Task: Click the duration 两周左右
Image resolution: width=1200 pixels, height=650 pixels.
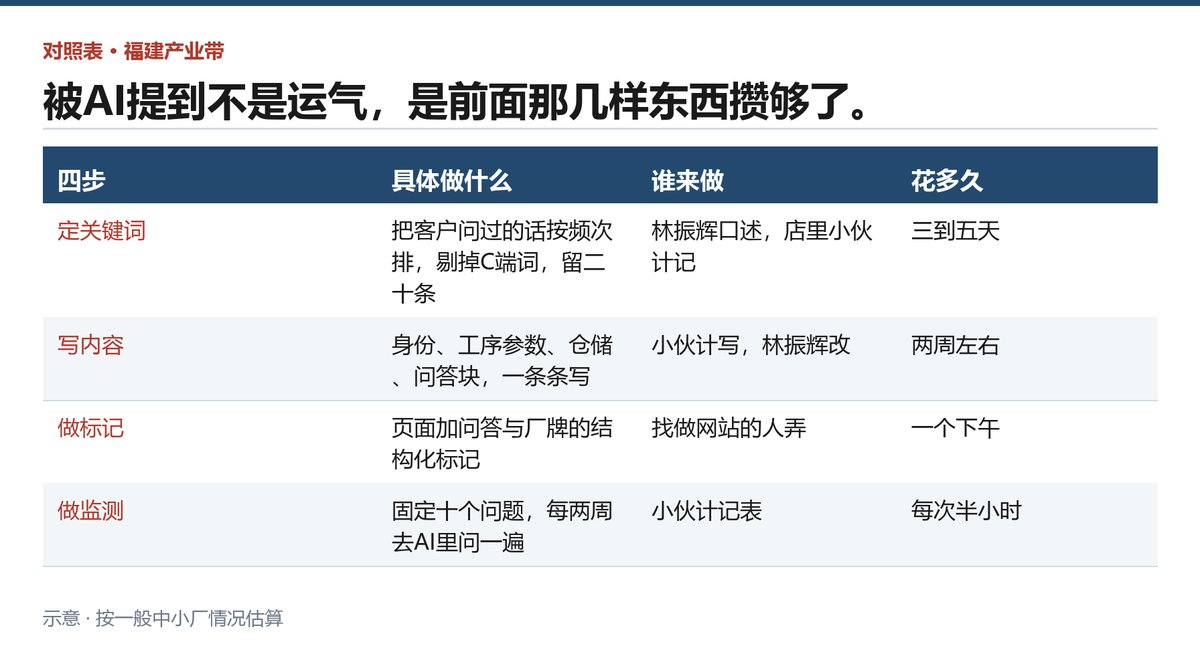Action: click(955, 346)
